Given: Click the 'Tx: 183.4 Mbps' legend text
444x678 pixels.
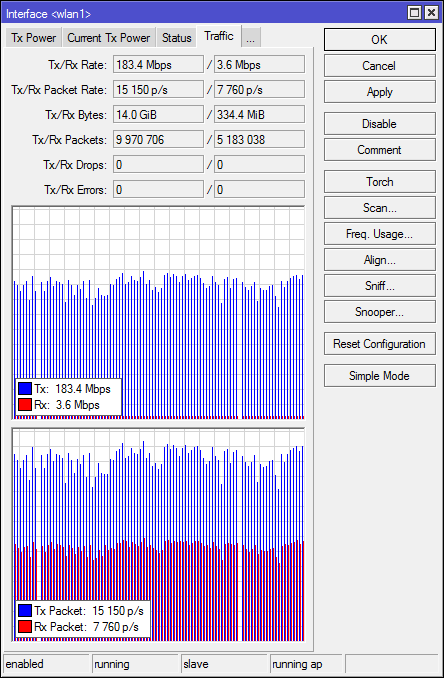Looking at the screenshot, I should [x=72, y=389].
